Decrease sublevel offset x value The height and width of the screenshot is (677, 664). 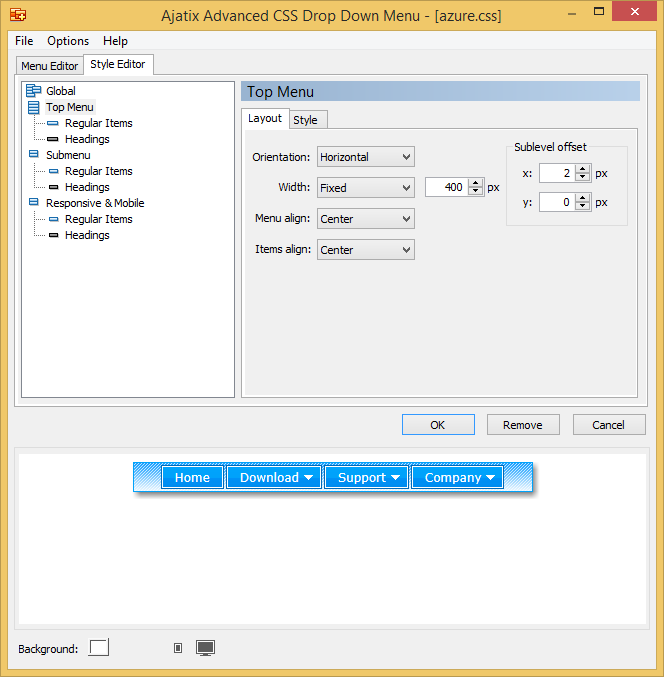(583, 178)
